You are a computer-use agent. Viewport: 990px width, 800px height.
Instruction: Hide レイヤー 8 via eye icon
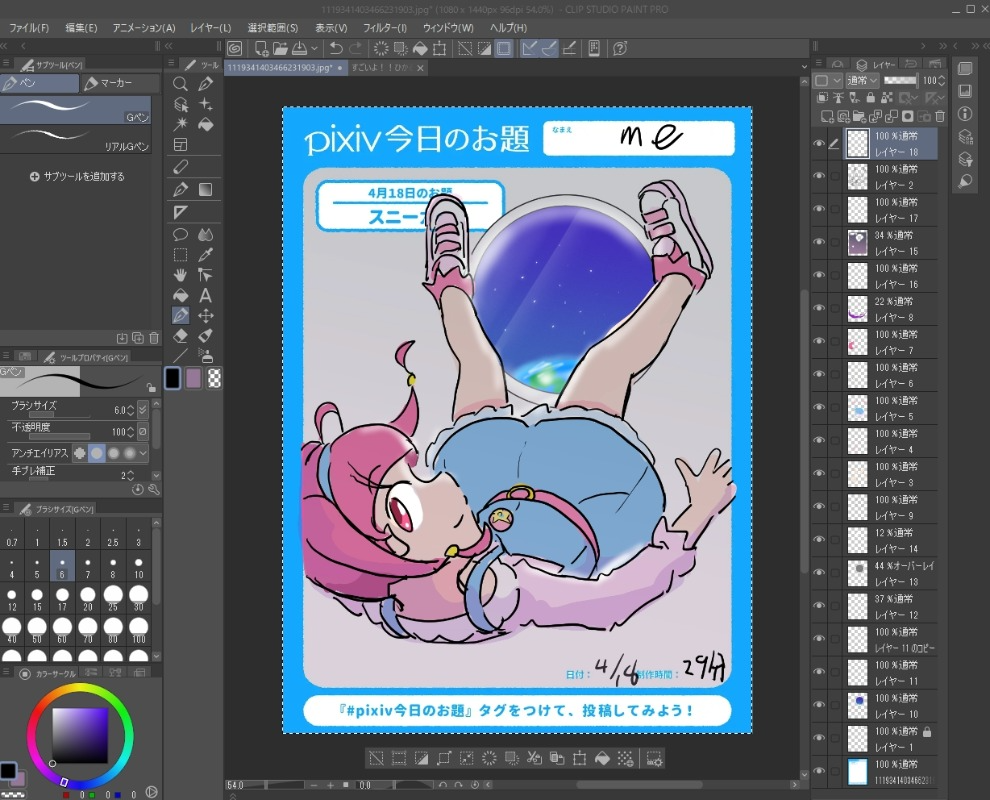pyautogui.click(x=819, y=308)
